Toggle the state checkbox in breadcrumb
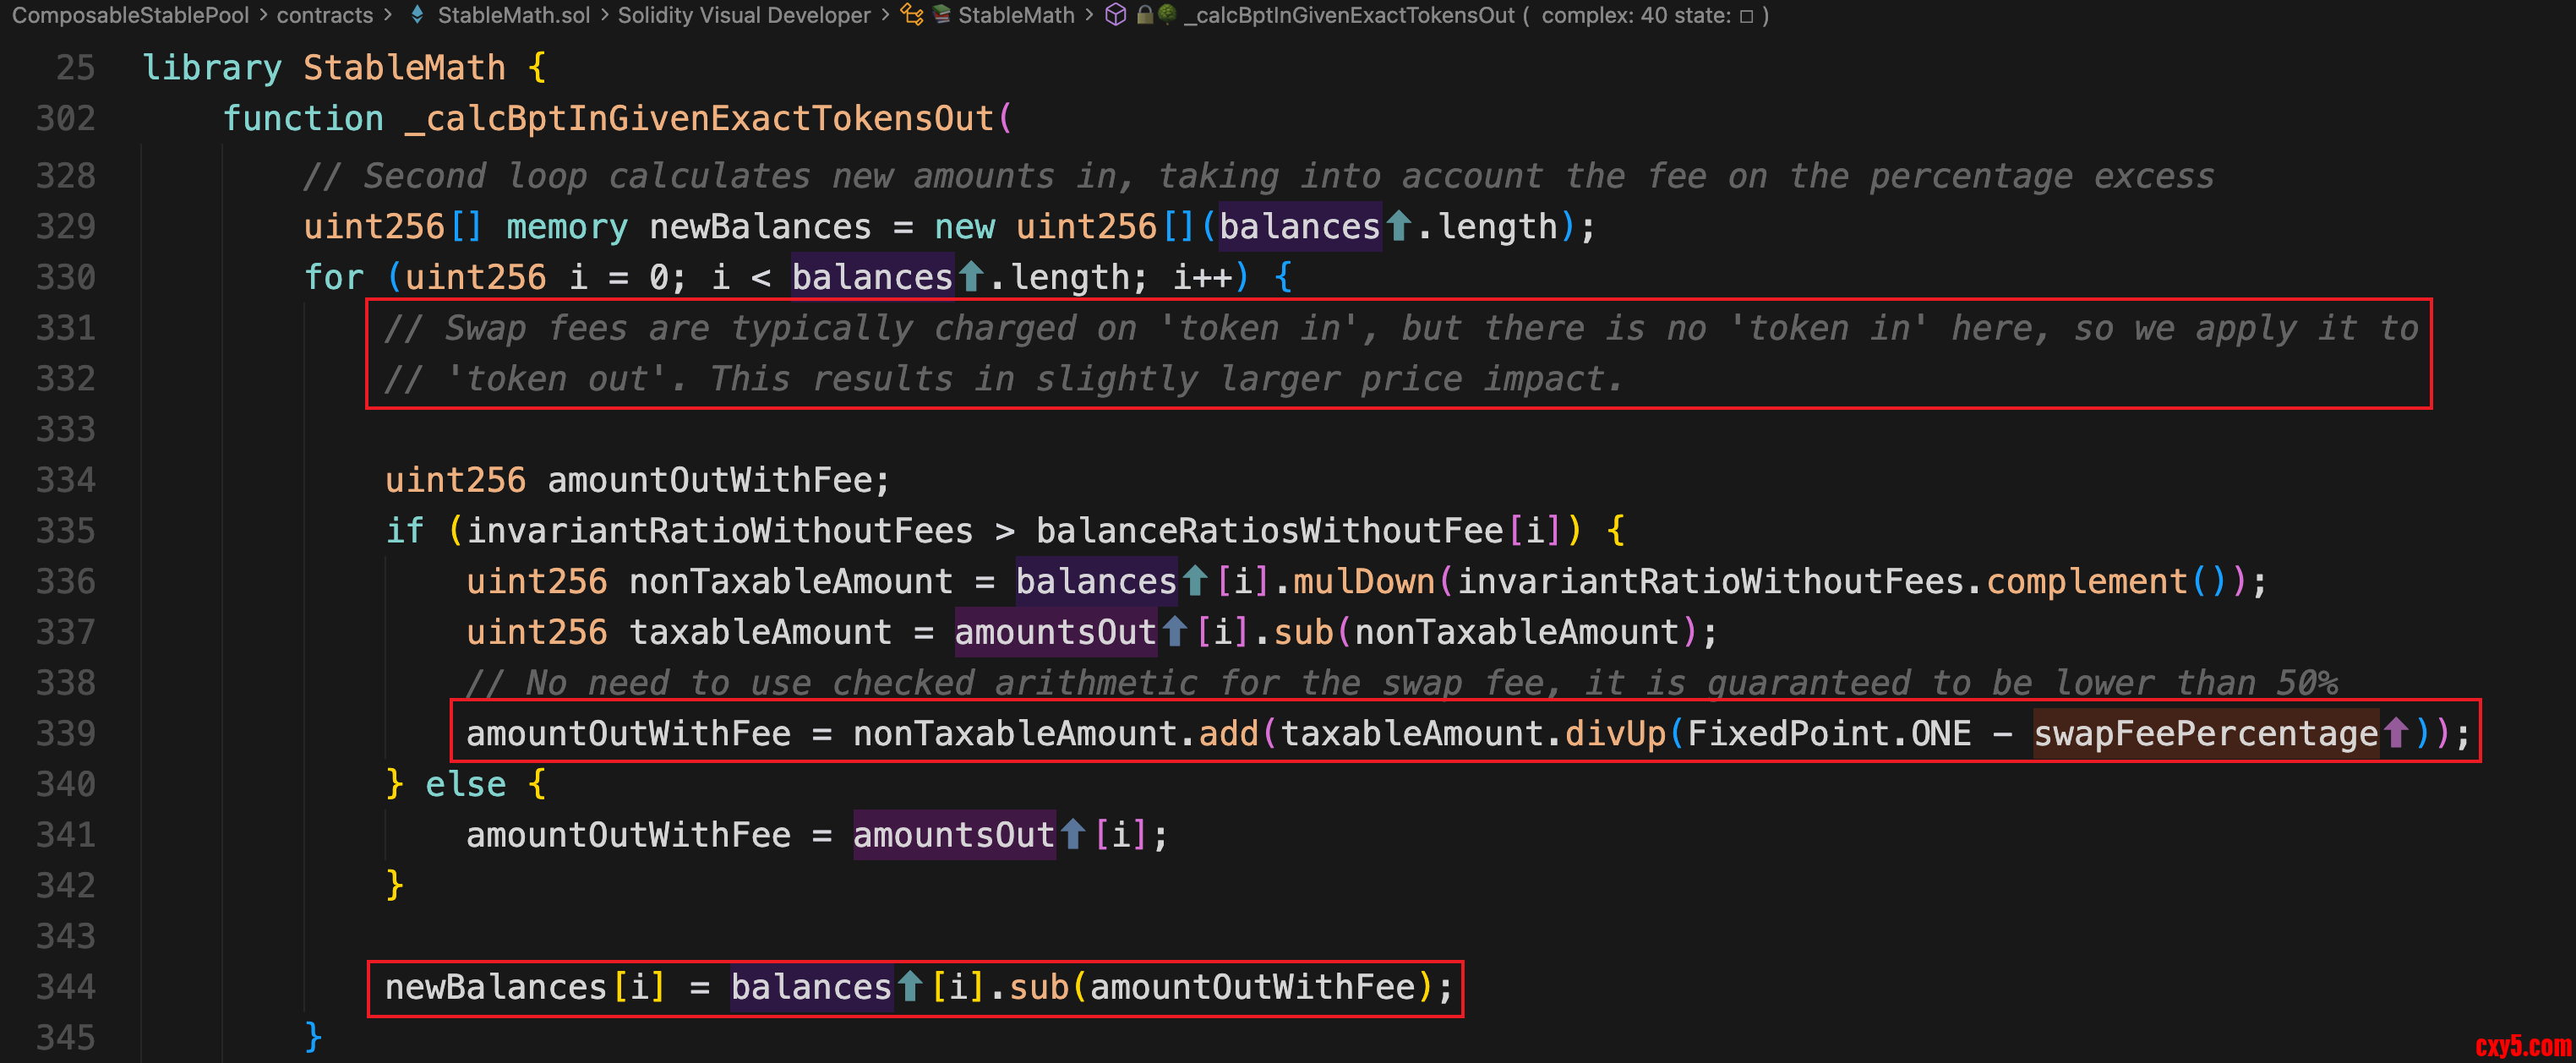2576x1063 pixels. click(x=1747, y=16)
